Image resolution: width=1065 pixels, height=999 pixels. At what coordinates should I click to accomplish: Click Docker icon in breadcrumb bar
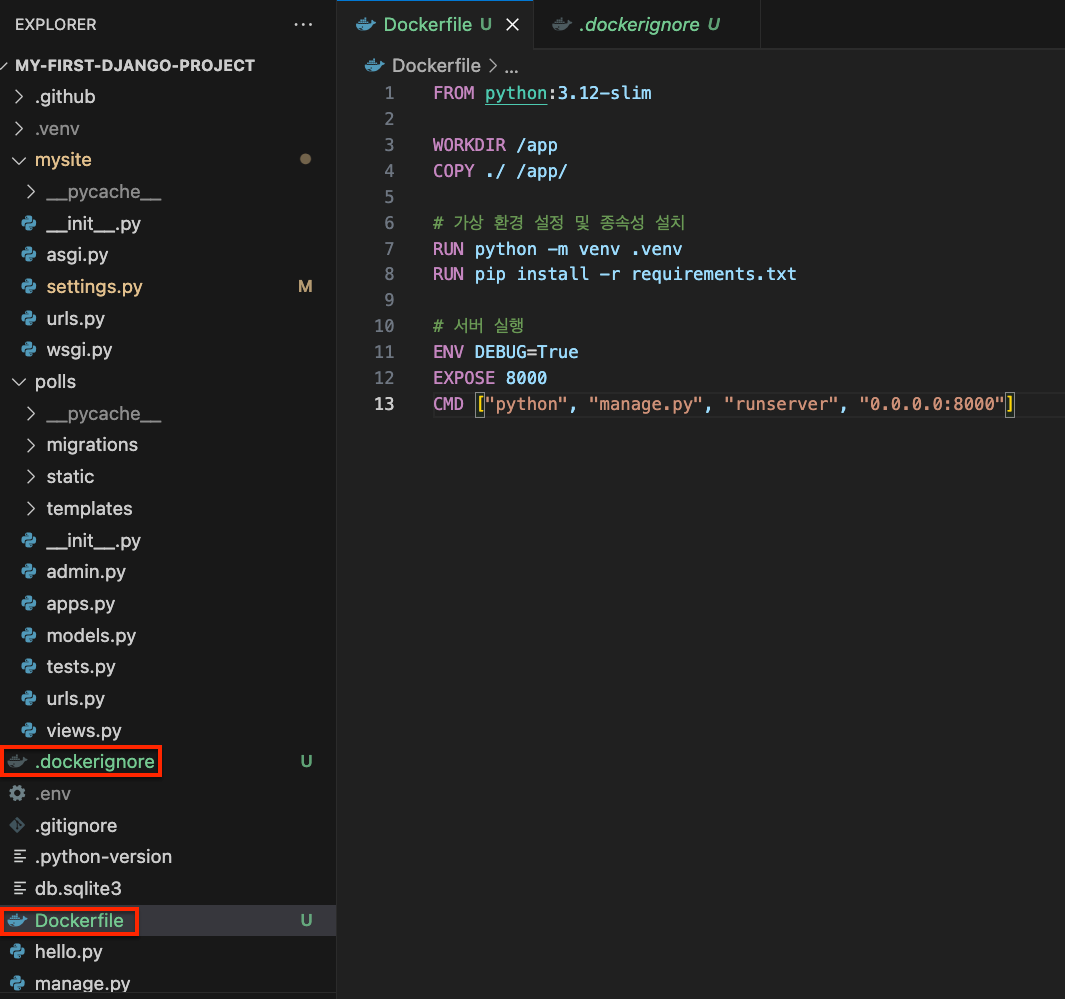tap(374, 65)
